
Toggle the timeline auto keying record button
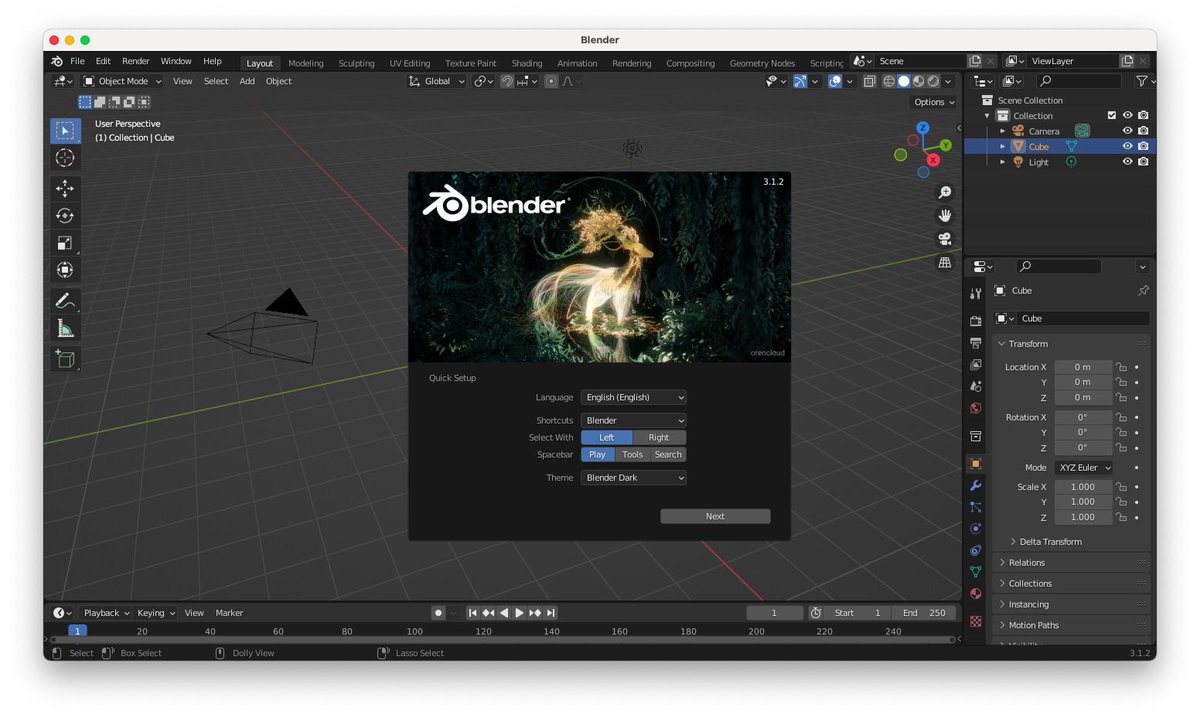coord(438,612)
